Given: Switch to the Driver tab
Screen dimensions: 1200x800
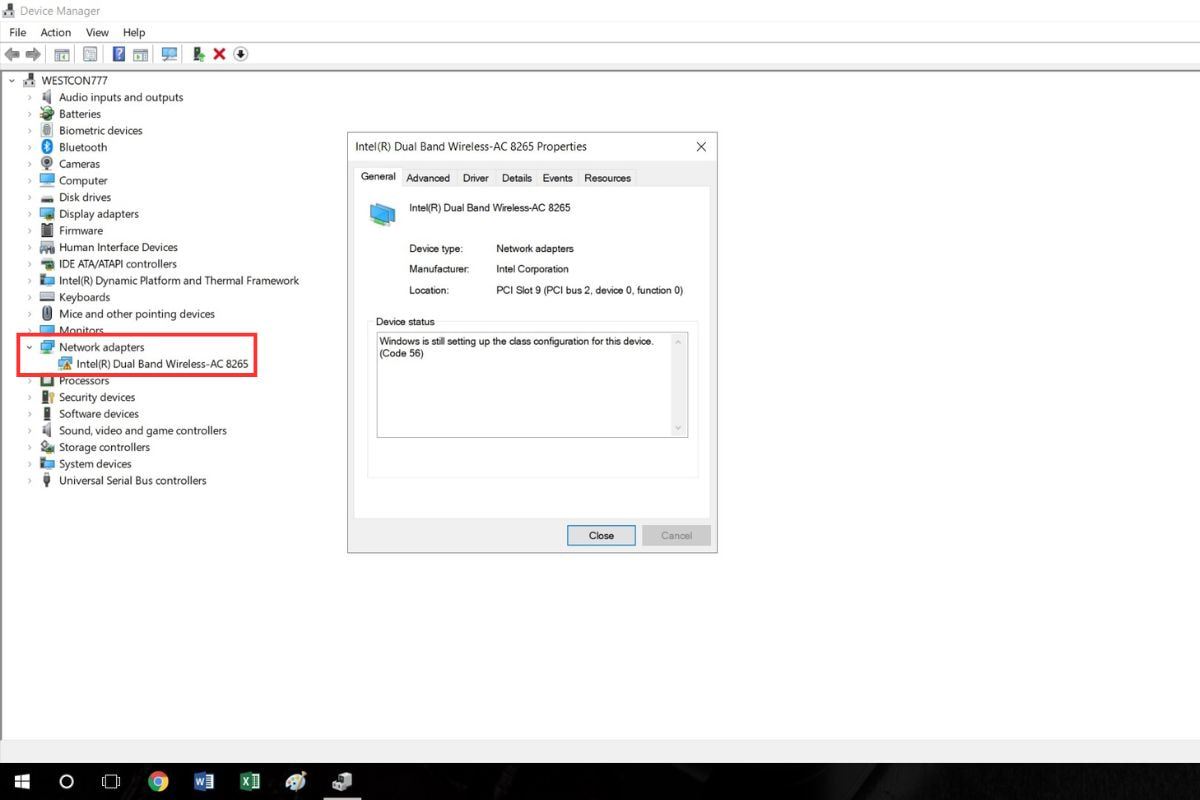Looking at the screenshot, I should (475, 178).
